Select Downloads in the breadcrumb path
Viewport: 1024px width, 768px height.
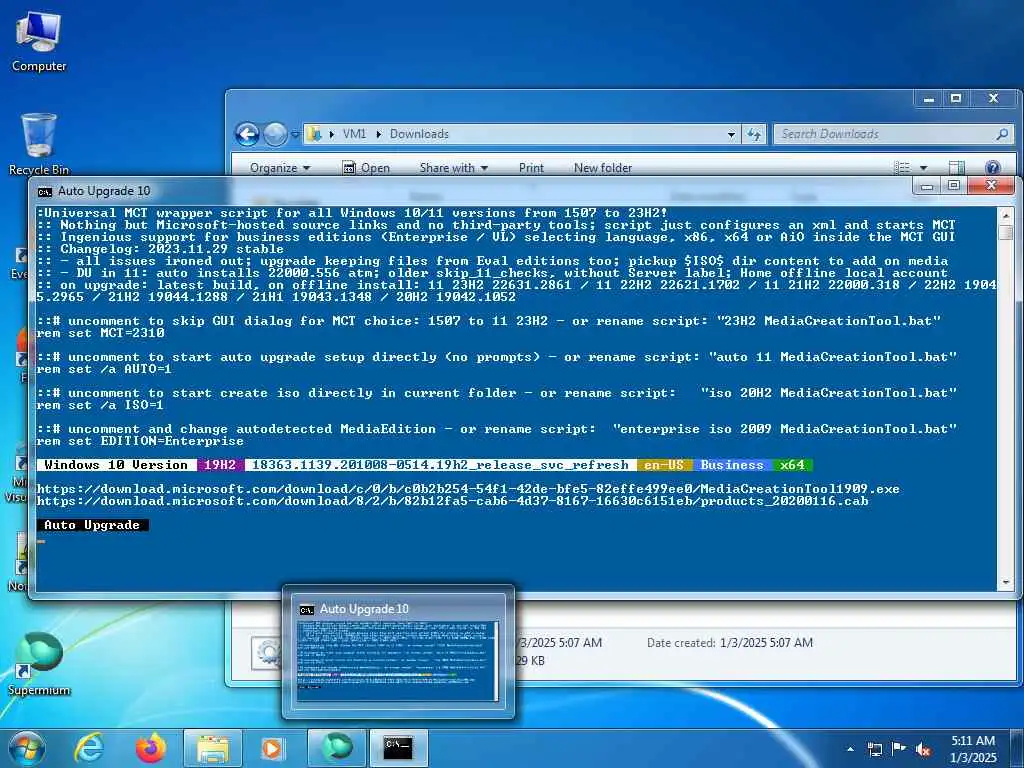(419, 134)
